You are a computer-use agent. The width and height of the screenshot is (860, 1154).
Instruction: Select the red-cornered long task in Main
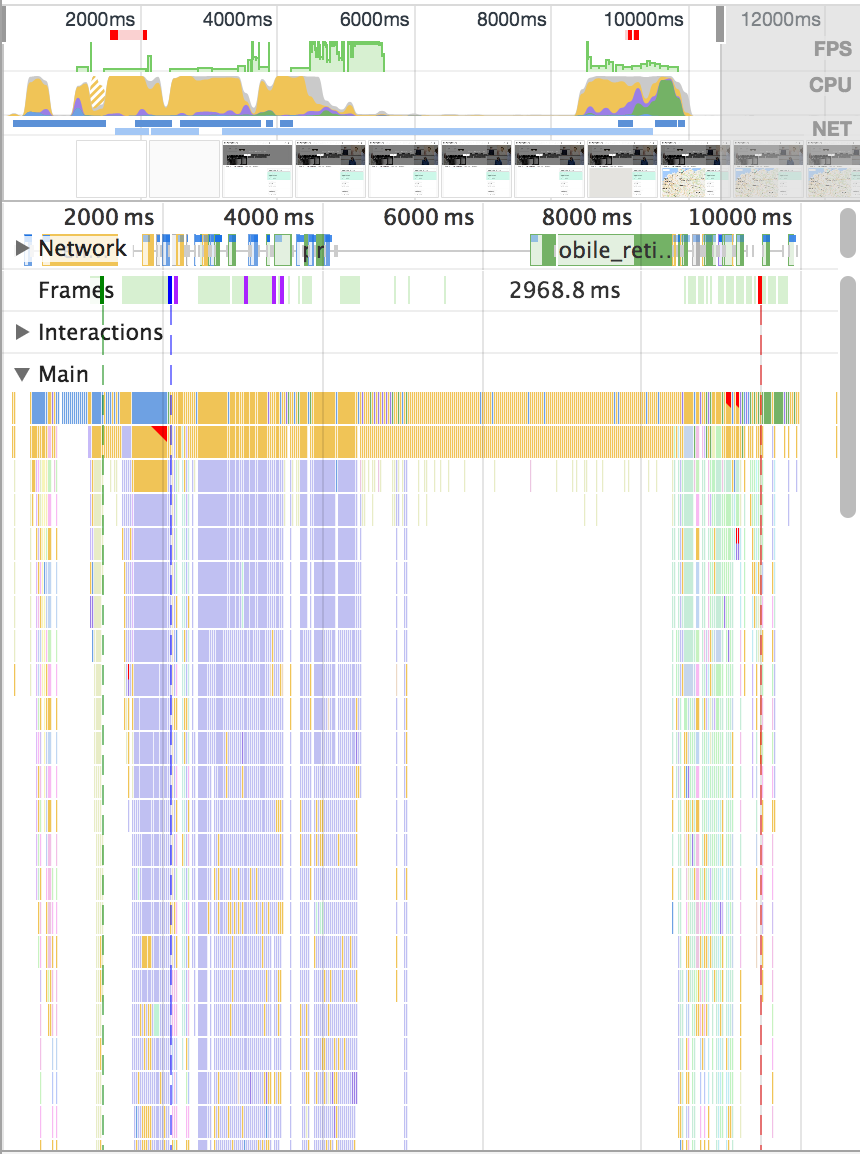click(x=150, y=442)
